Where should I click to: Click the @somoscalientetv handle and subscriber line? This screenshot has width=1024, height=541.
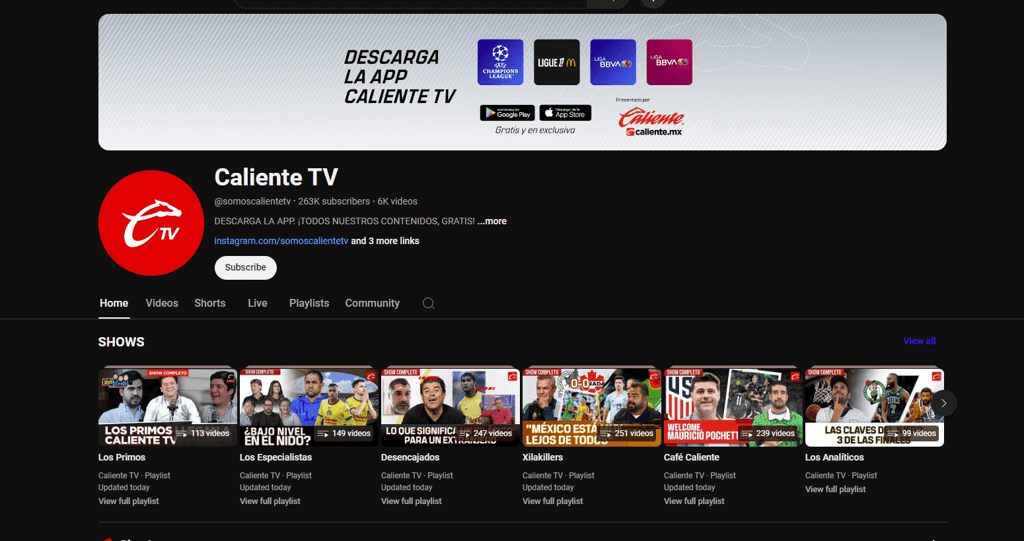[x=316, y=202]
